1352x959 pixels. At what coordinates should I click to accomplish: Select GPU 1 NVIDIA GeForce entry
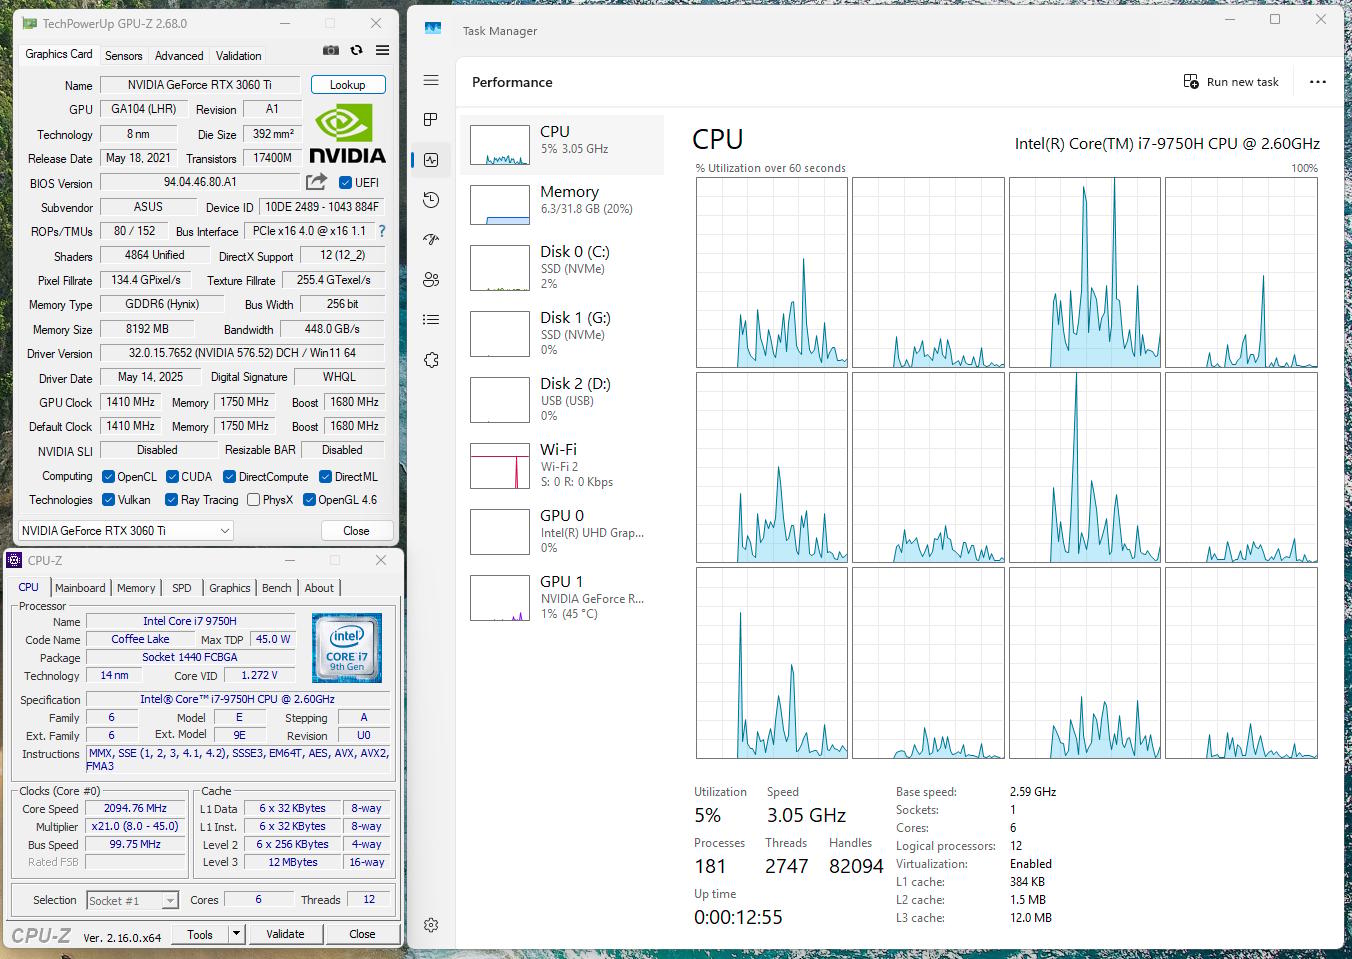pyautogui.click(x=562, y=598)
